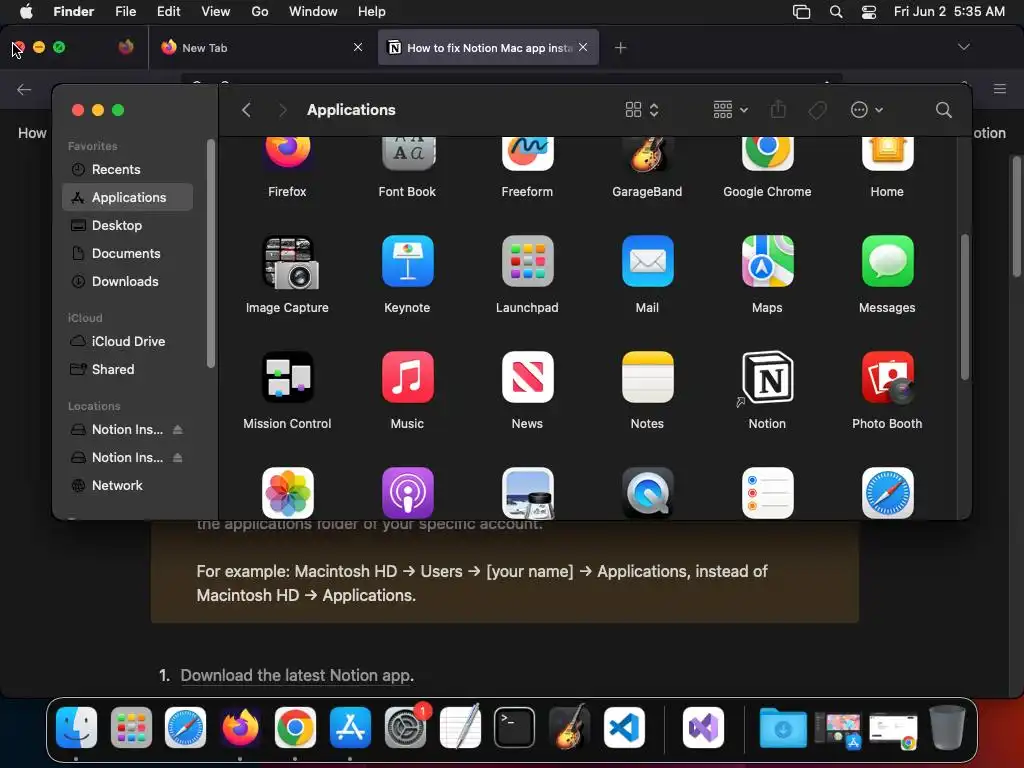
Task: Select the Maps app icon
Action: click(767, 261)
